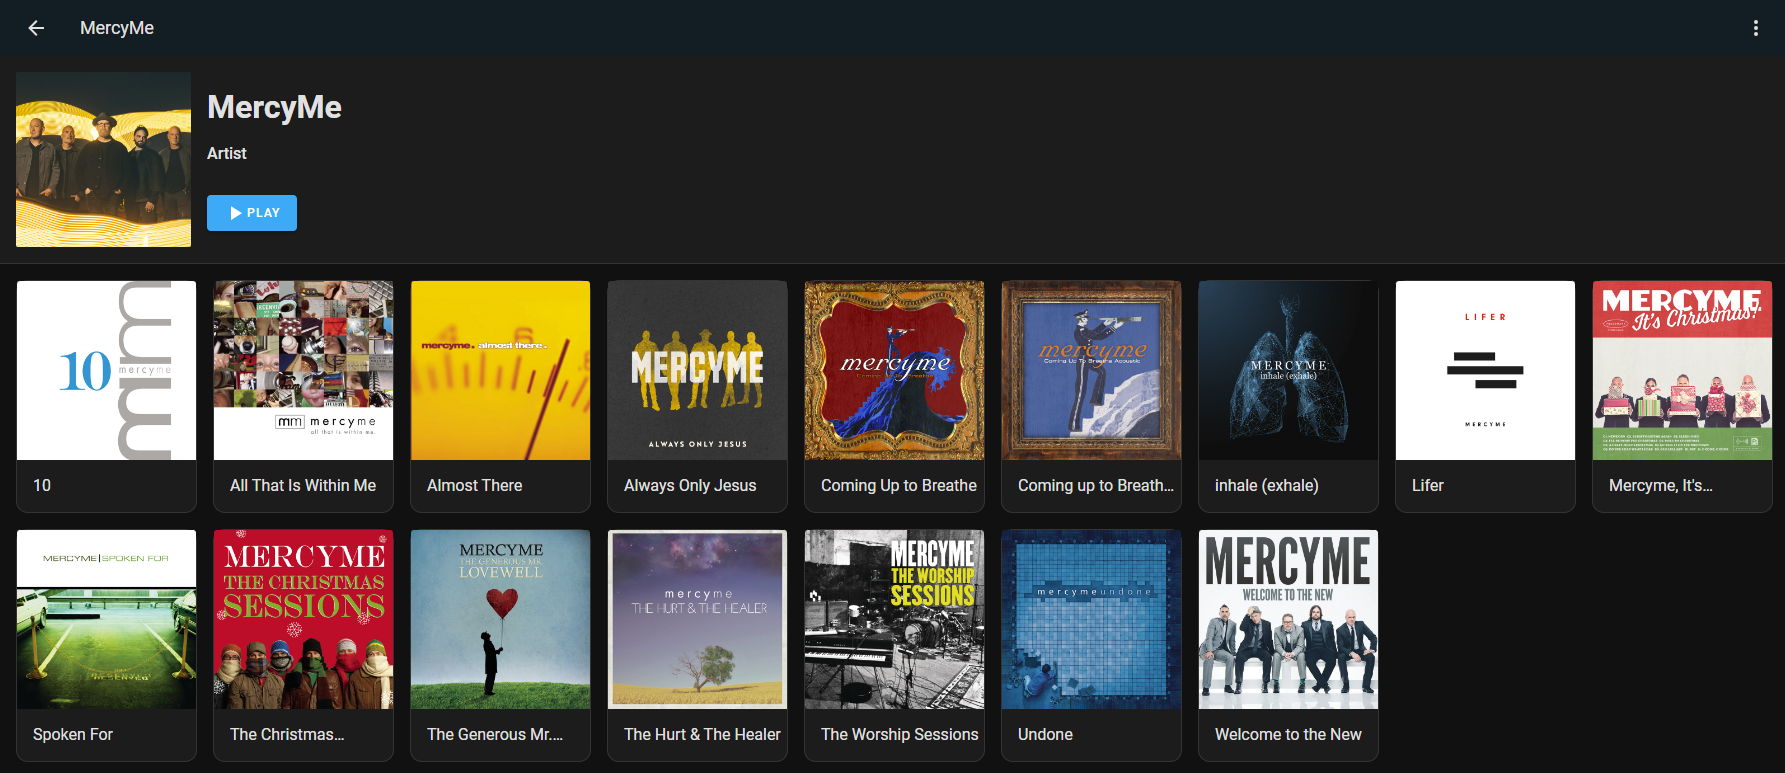Open the Welcome to the New cover
The image size is (1785, 773).
click(1289, 619)
